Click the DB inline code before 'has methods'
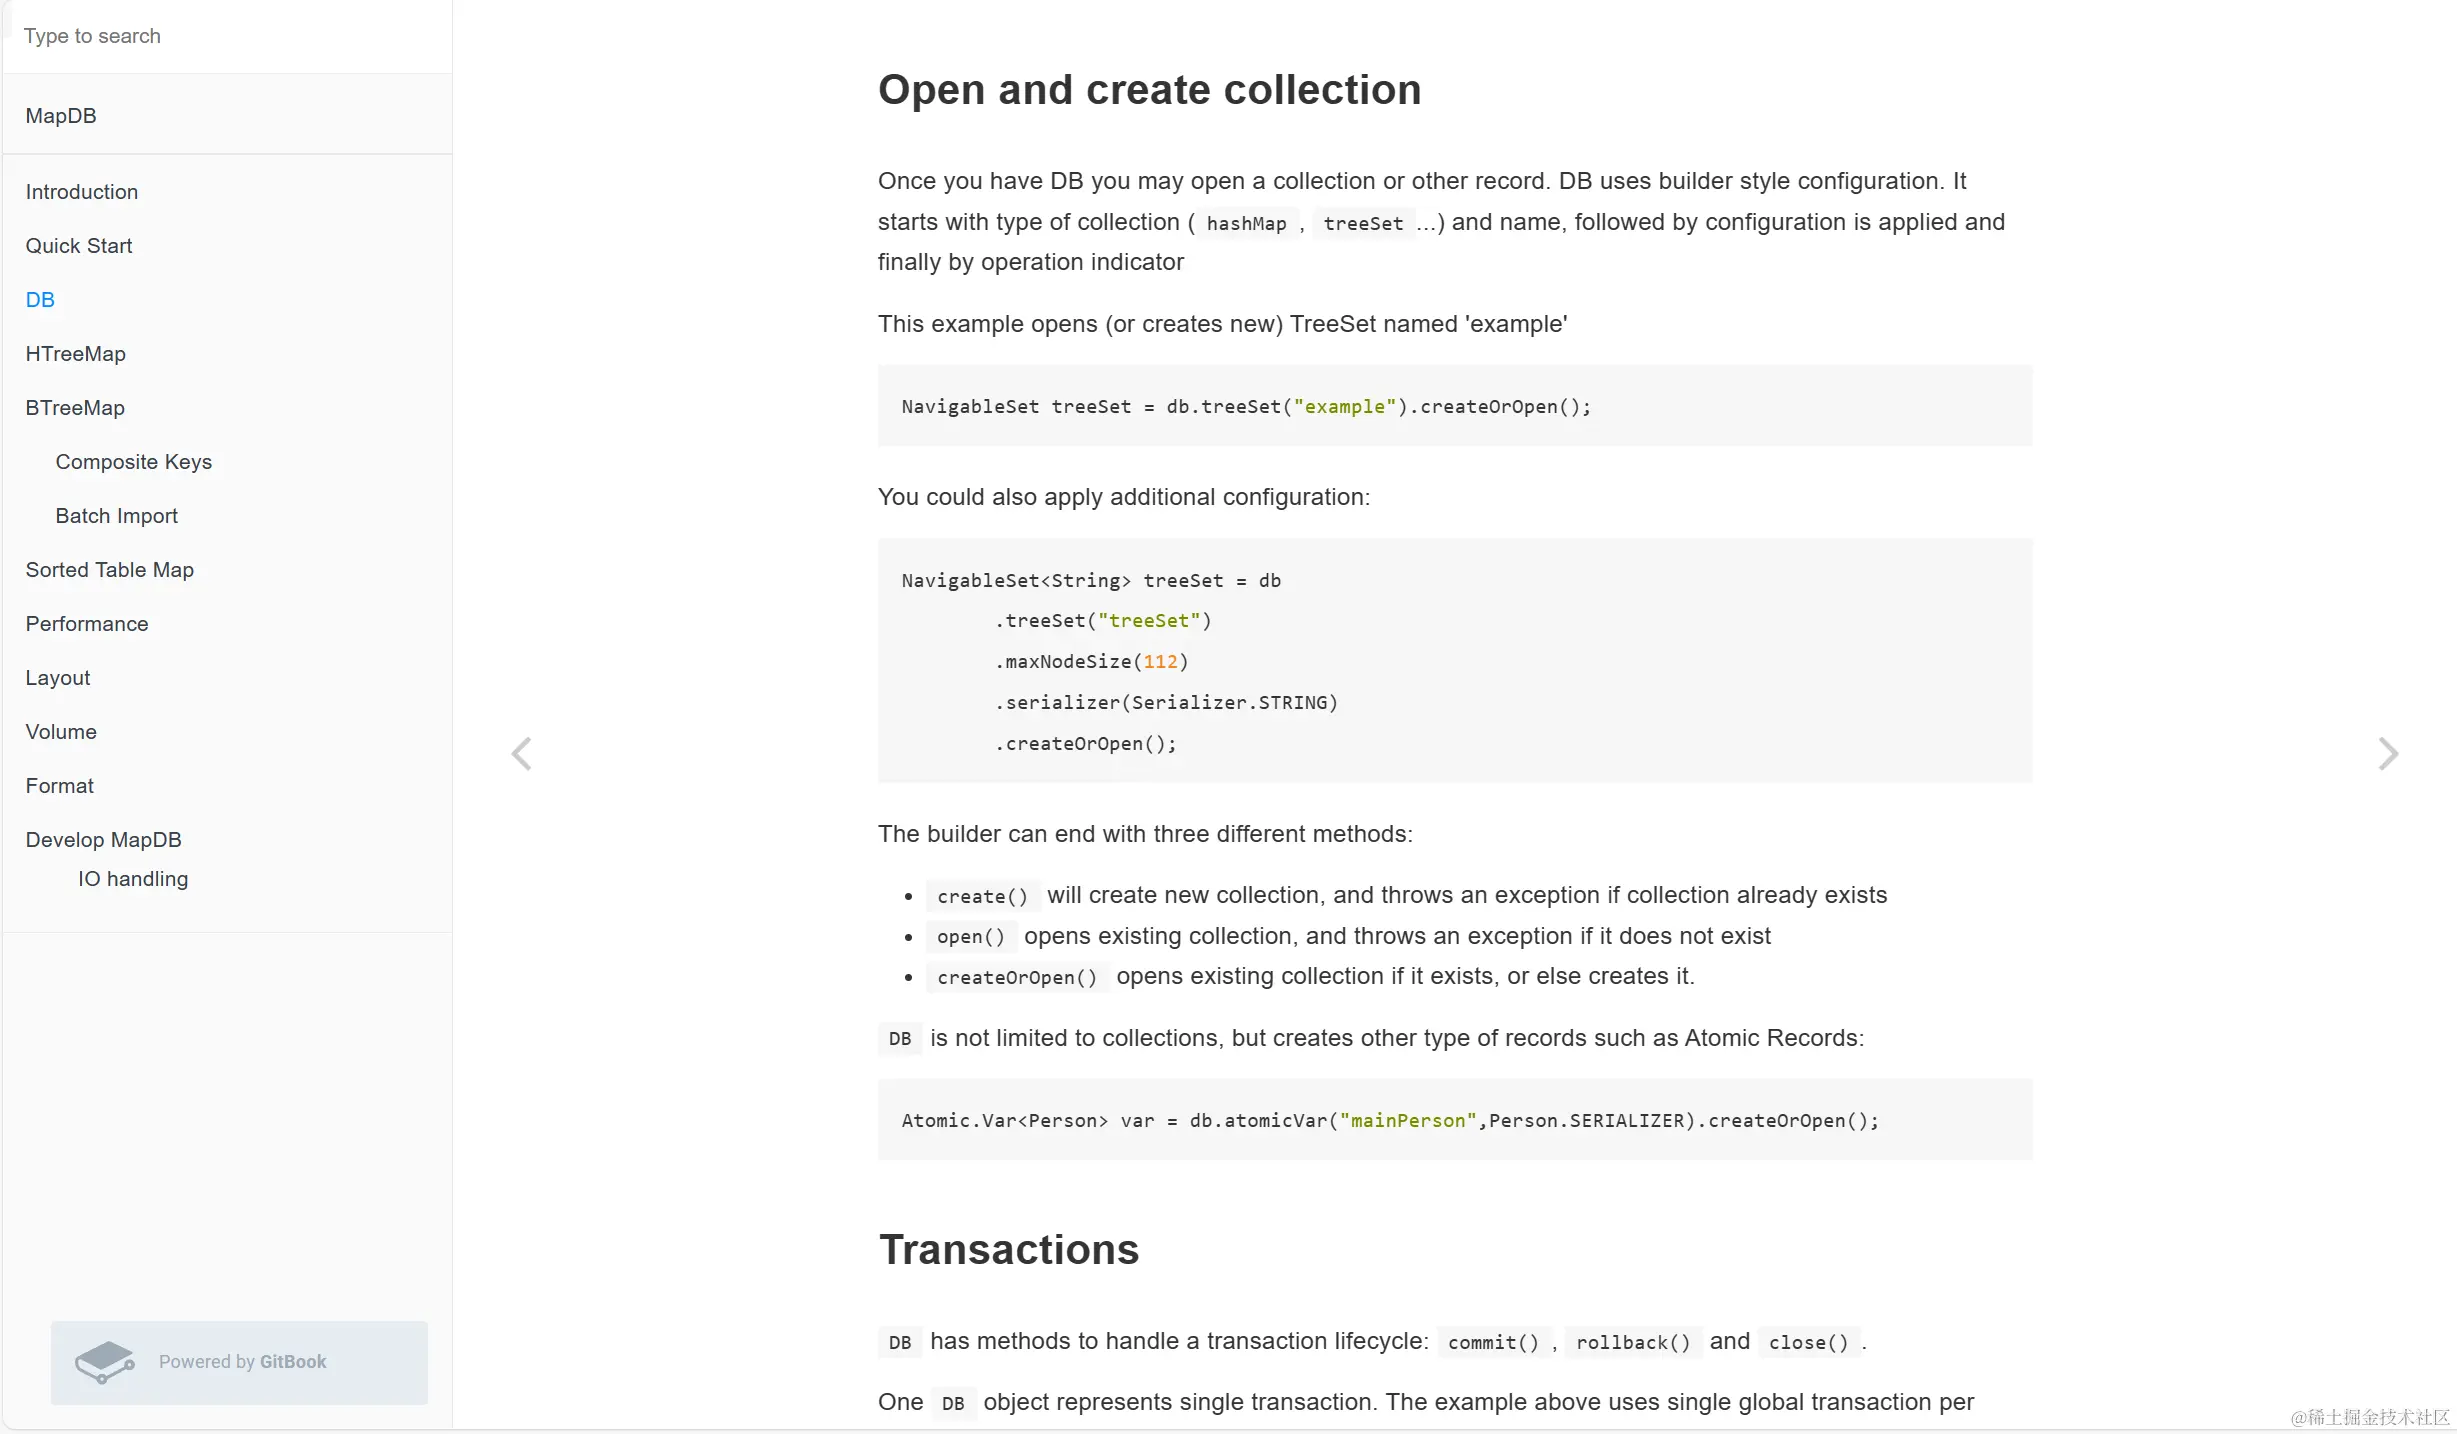This screenshot has width=2457, height=1434. pyautogui.click(x=900, y=1343)
